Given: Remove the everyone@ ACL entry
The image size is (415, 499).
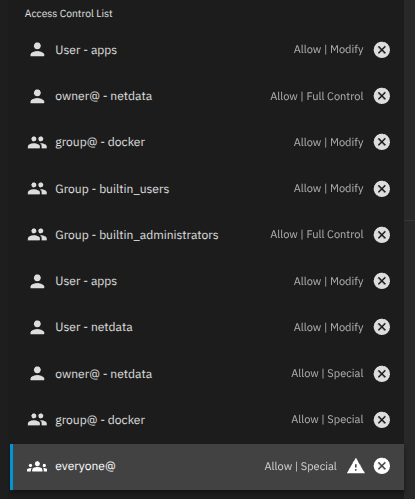Looking at the screenshot, I should (382, 466).
